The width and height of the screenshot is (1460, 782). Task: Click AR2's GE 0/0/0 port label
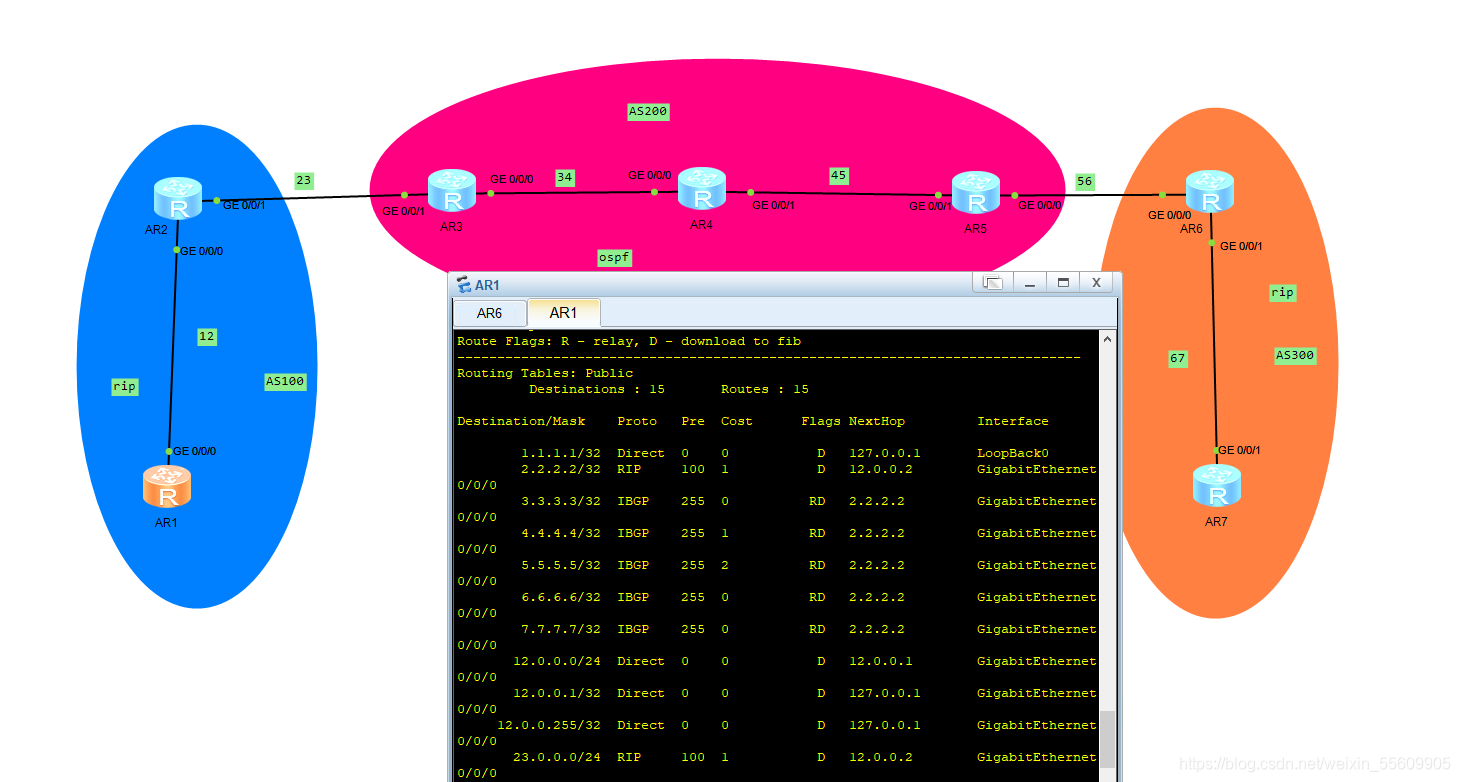tap(202, 251)
